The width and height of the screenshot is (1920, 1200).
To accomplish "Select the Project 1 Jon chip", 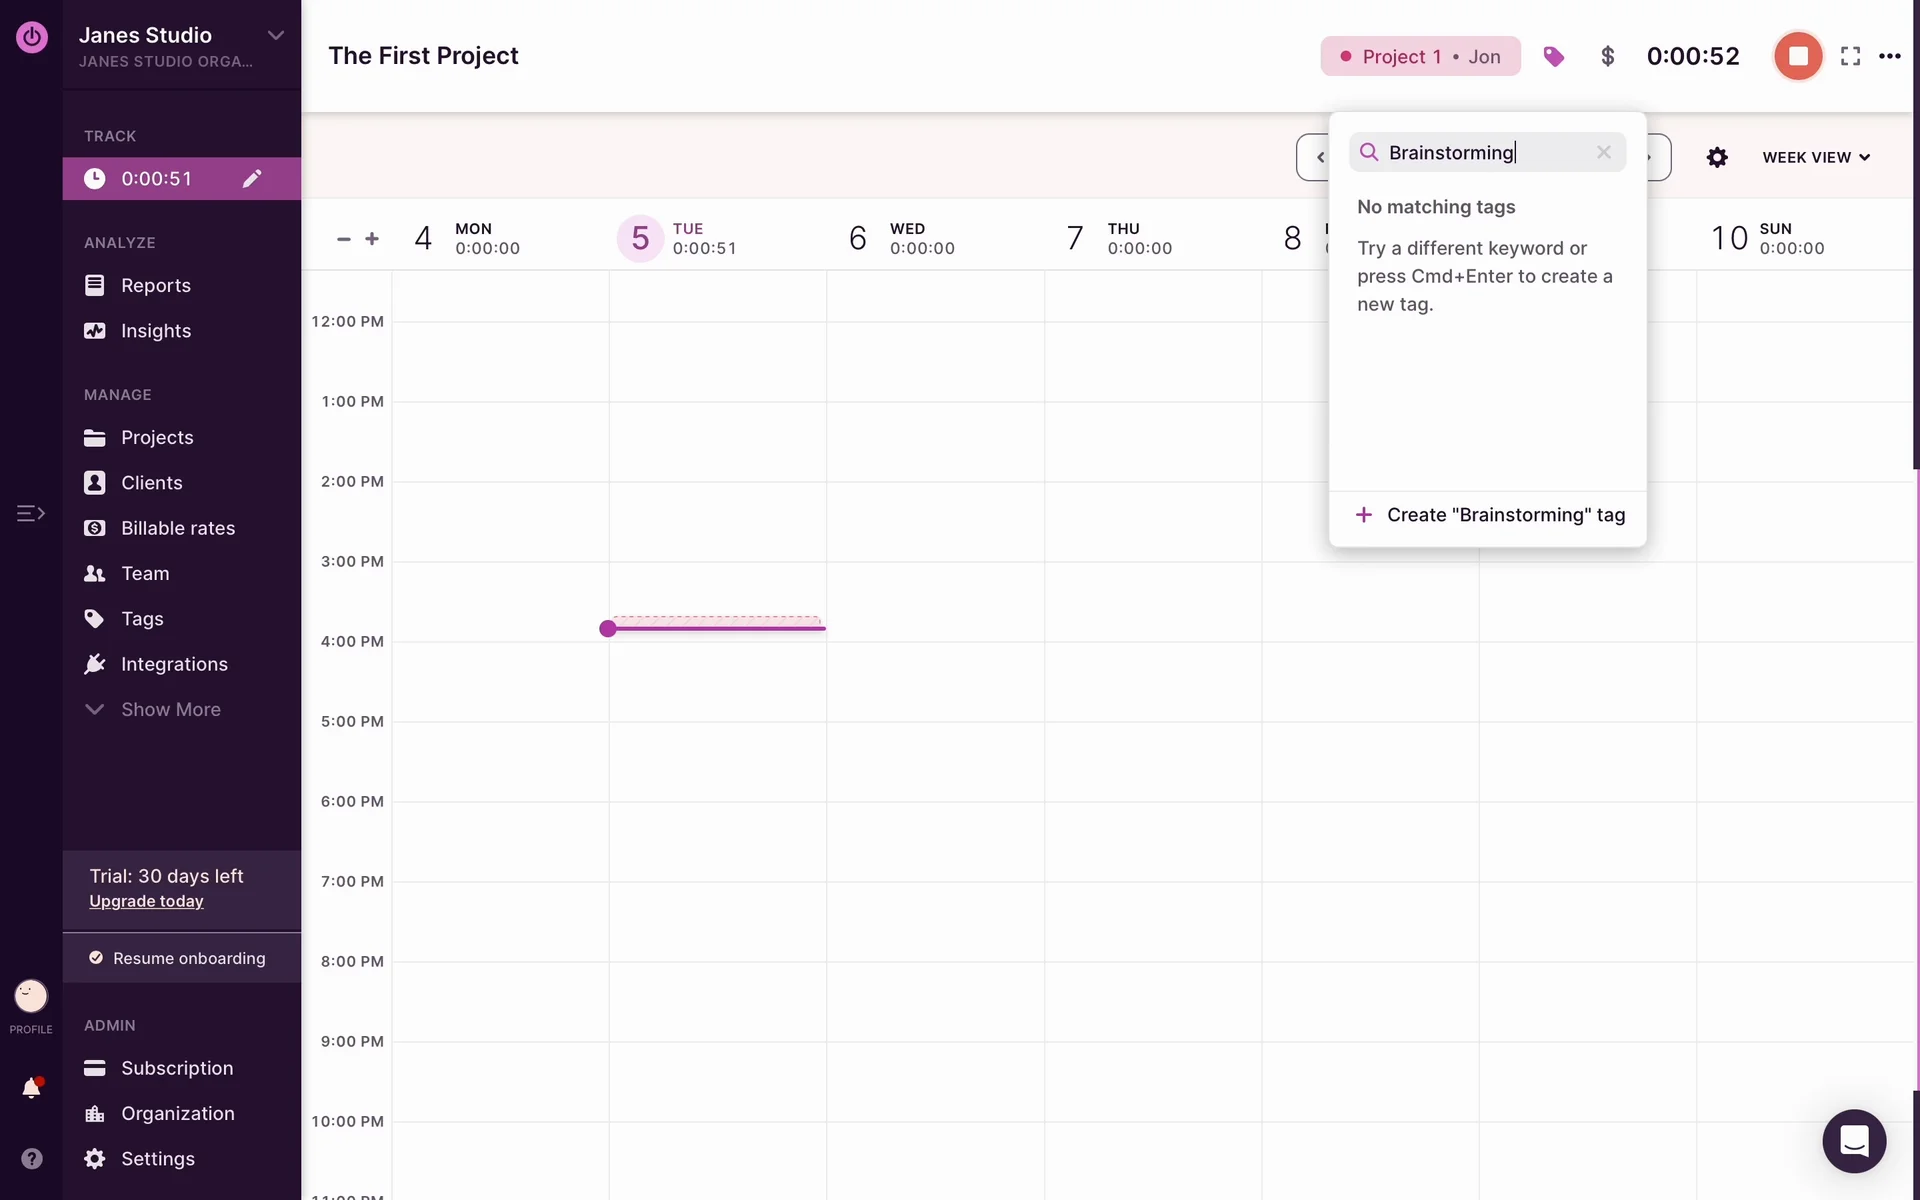I will click(x=1420, y=56).
